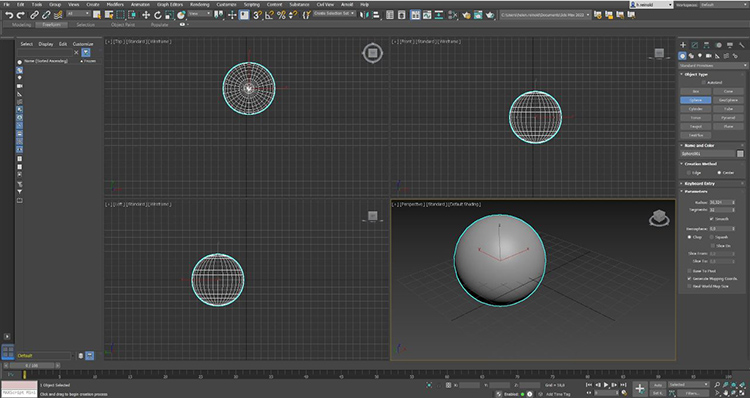Select the Center creation method radio
This screenshot has width=750, height=398.
[719, 173]
